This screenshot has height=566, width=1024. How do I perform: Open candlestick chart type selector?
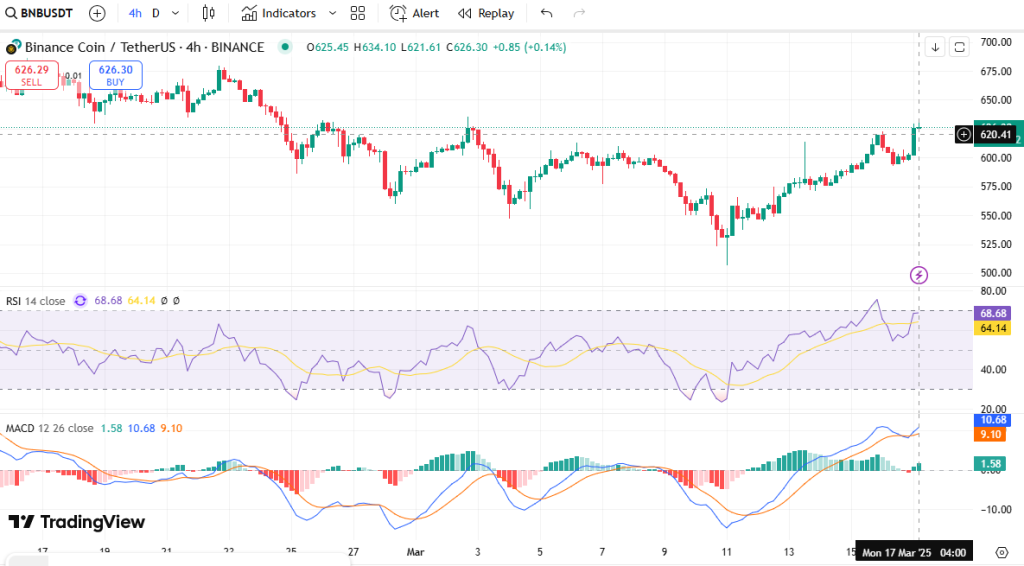coord(208,13)
